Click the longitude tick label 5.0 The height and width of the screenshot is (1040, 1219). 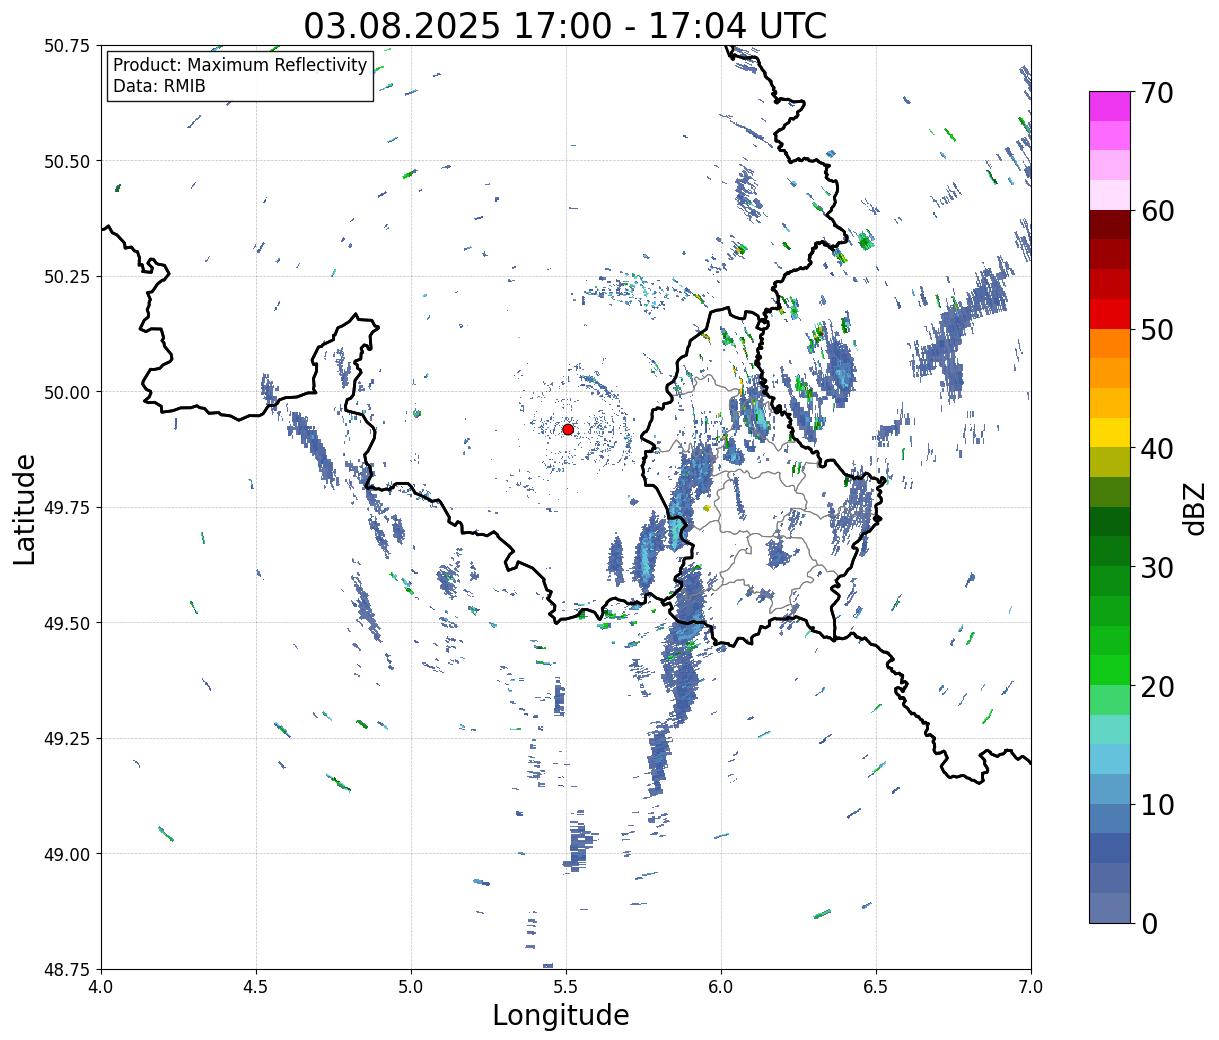[x=411, y=986]
